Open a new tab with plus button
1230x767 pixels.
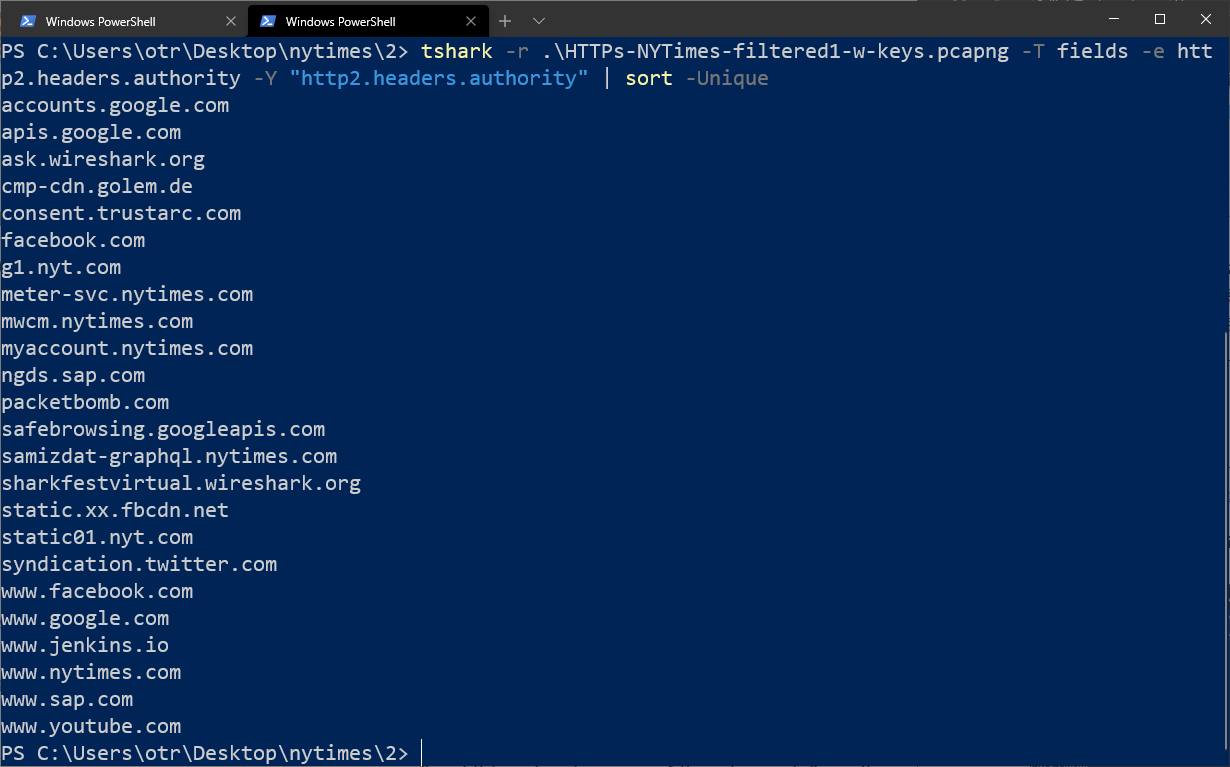(505, 21)
